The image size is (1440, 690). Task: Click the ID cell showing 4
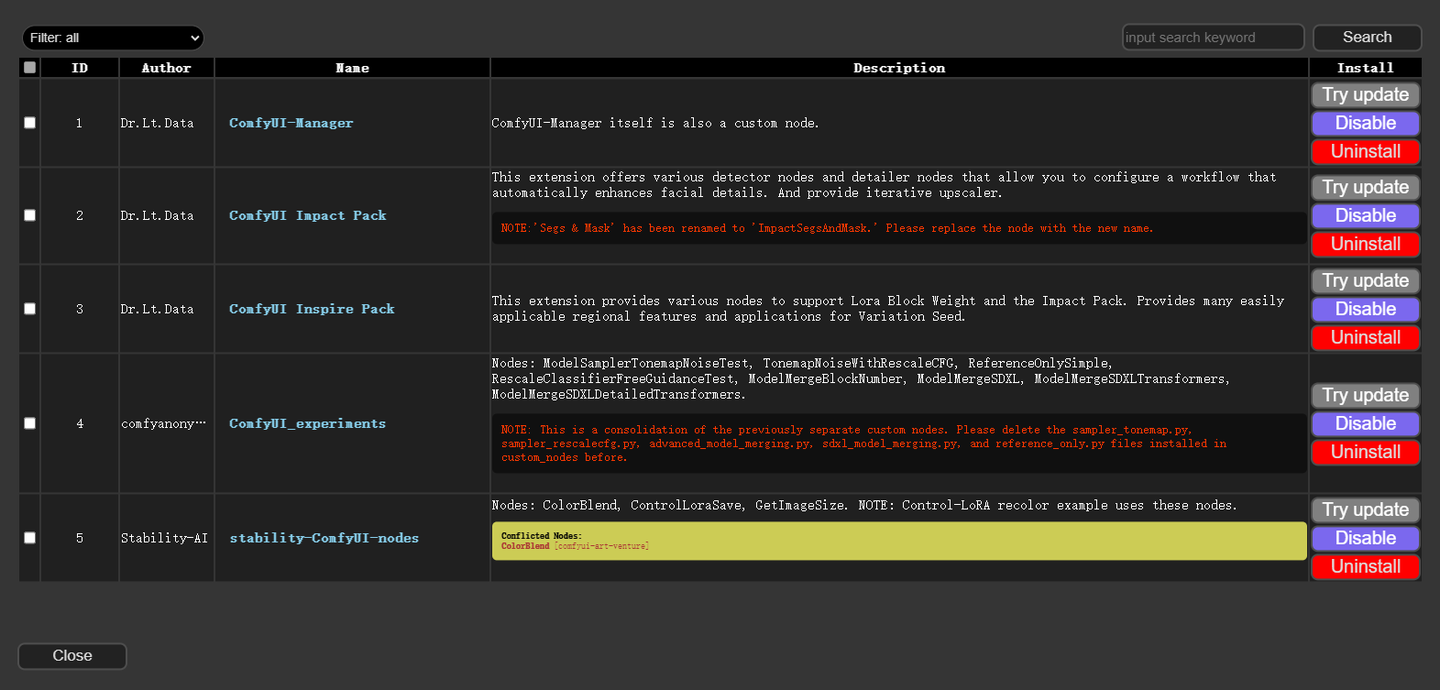(x=80, y=424)
